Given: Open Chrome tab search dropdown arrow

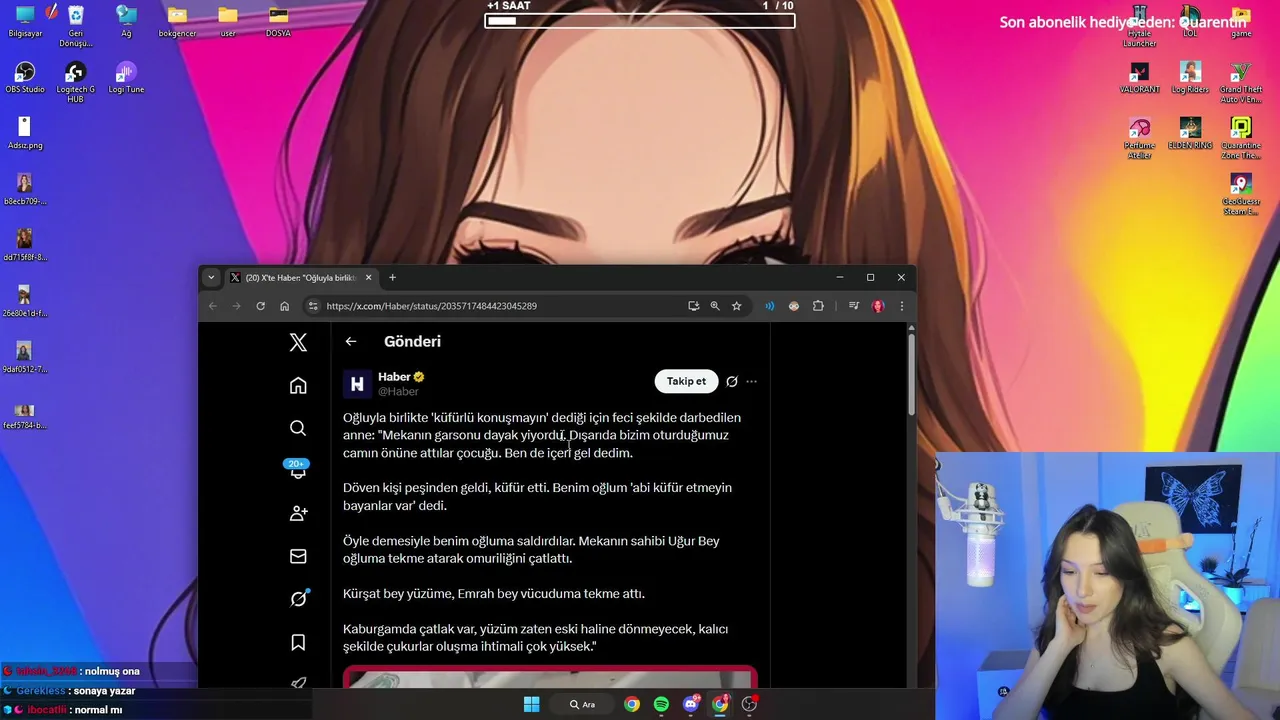Looking at the screenshot, I should pyautogui.click(x=210, y=277).
